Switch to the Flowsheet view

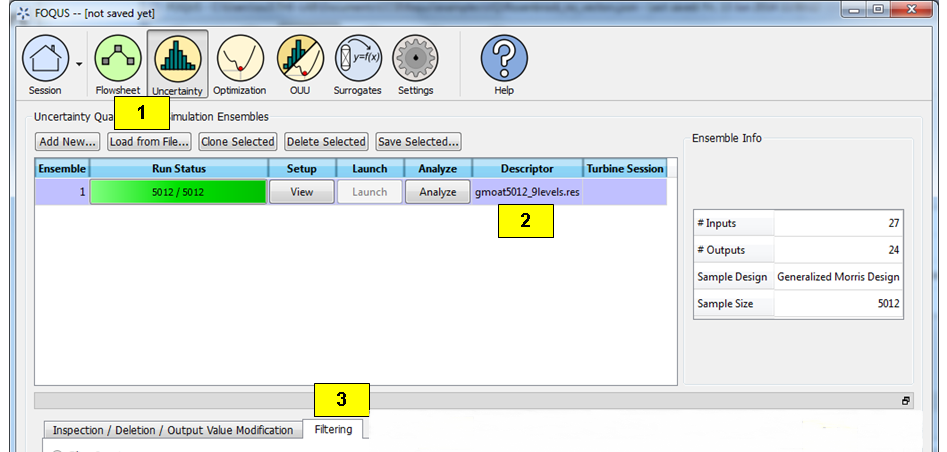coord(118,59)
